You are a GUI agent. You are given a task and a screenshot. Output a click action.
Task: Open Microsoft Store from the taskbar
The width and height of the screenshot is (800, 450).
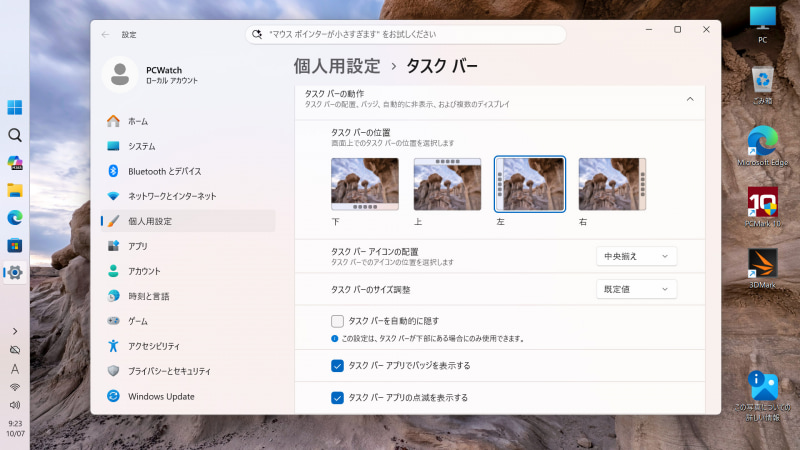[15, 245]
